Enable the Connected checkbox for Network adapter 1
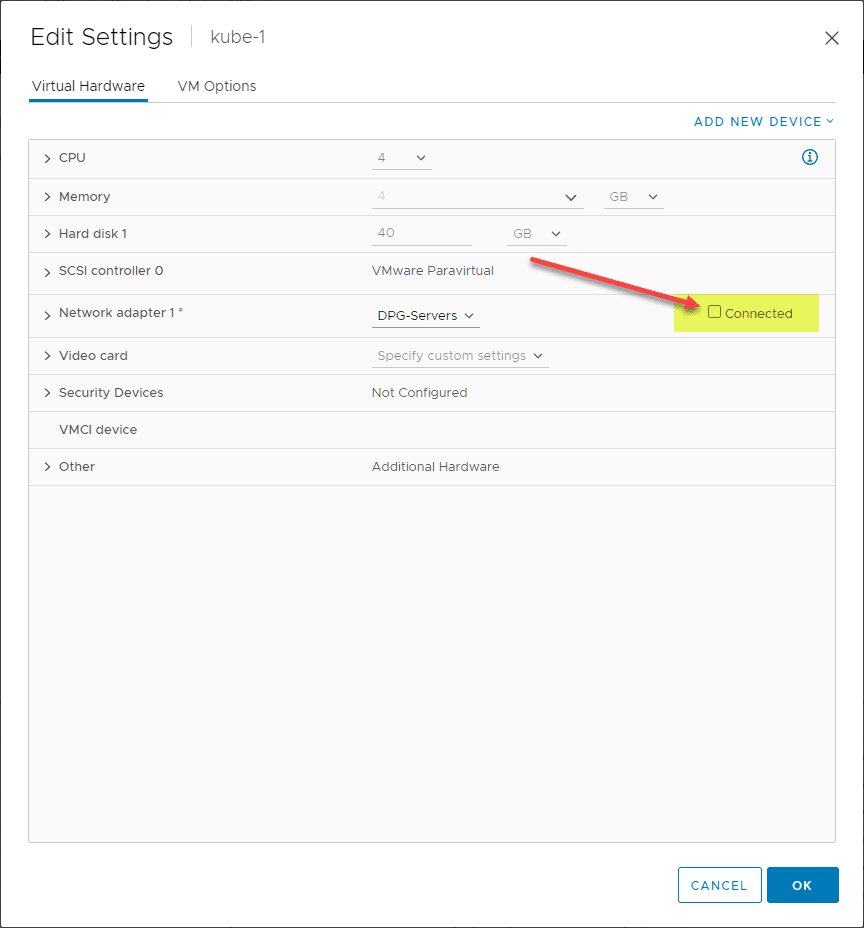 (x=714, y=312)
